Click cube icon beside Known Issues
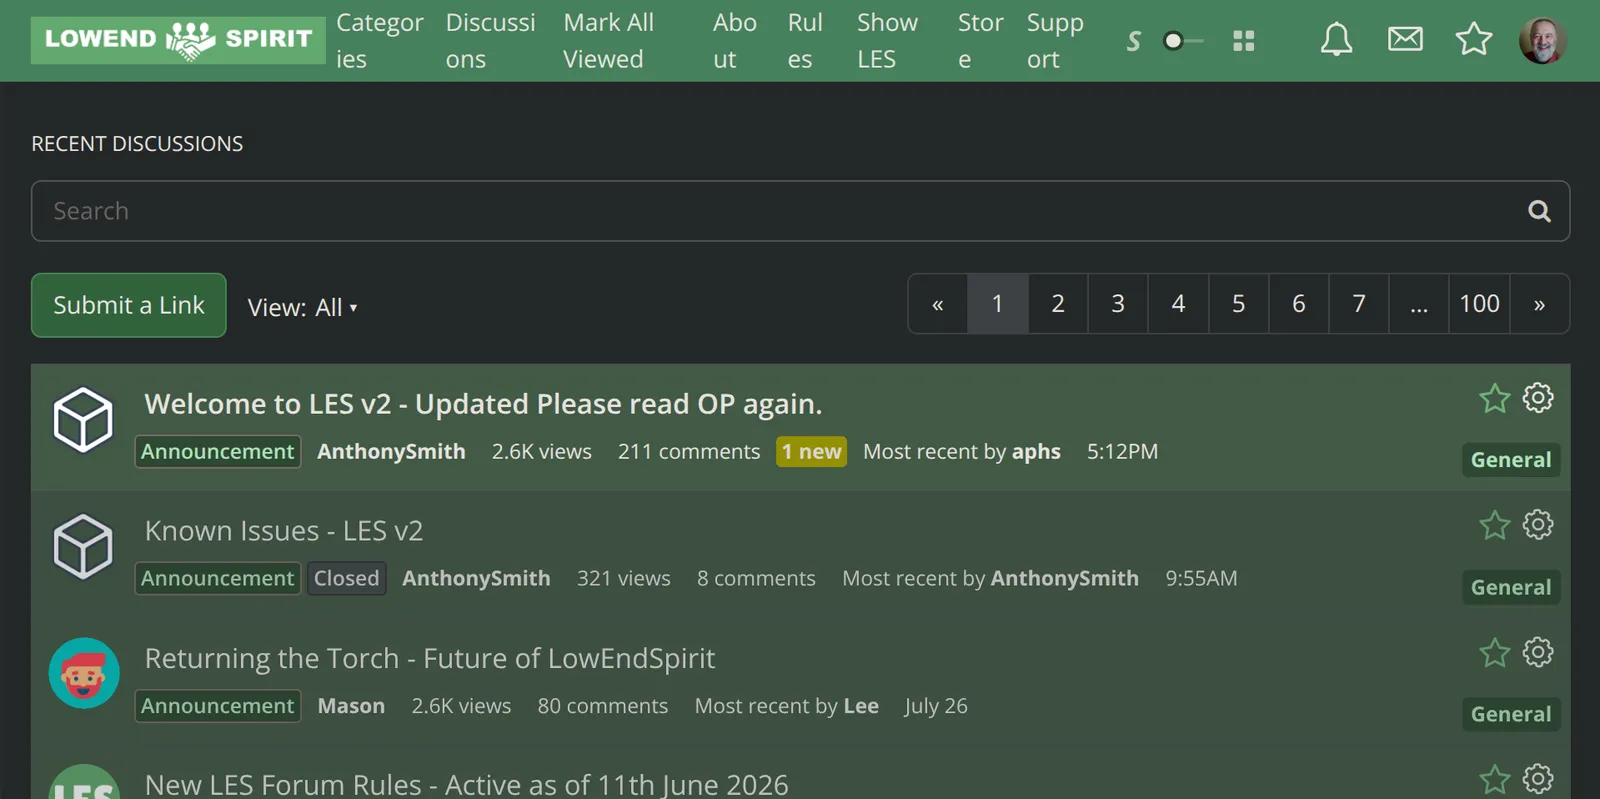Image resolution: width=1600 pixels, height=799 pixels. click(x=83, y=547)
